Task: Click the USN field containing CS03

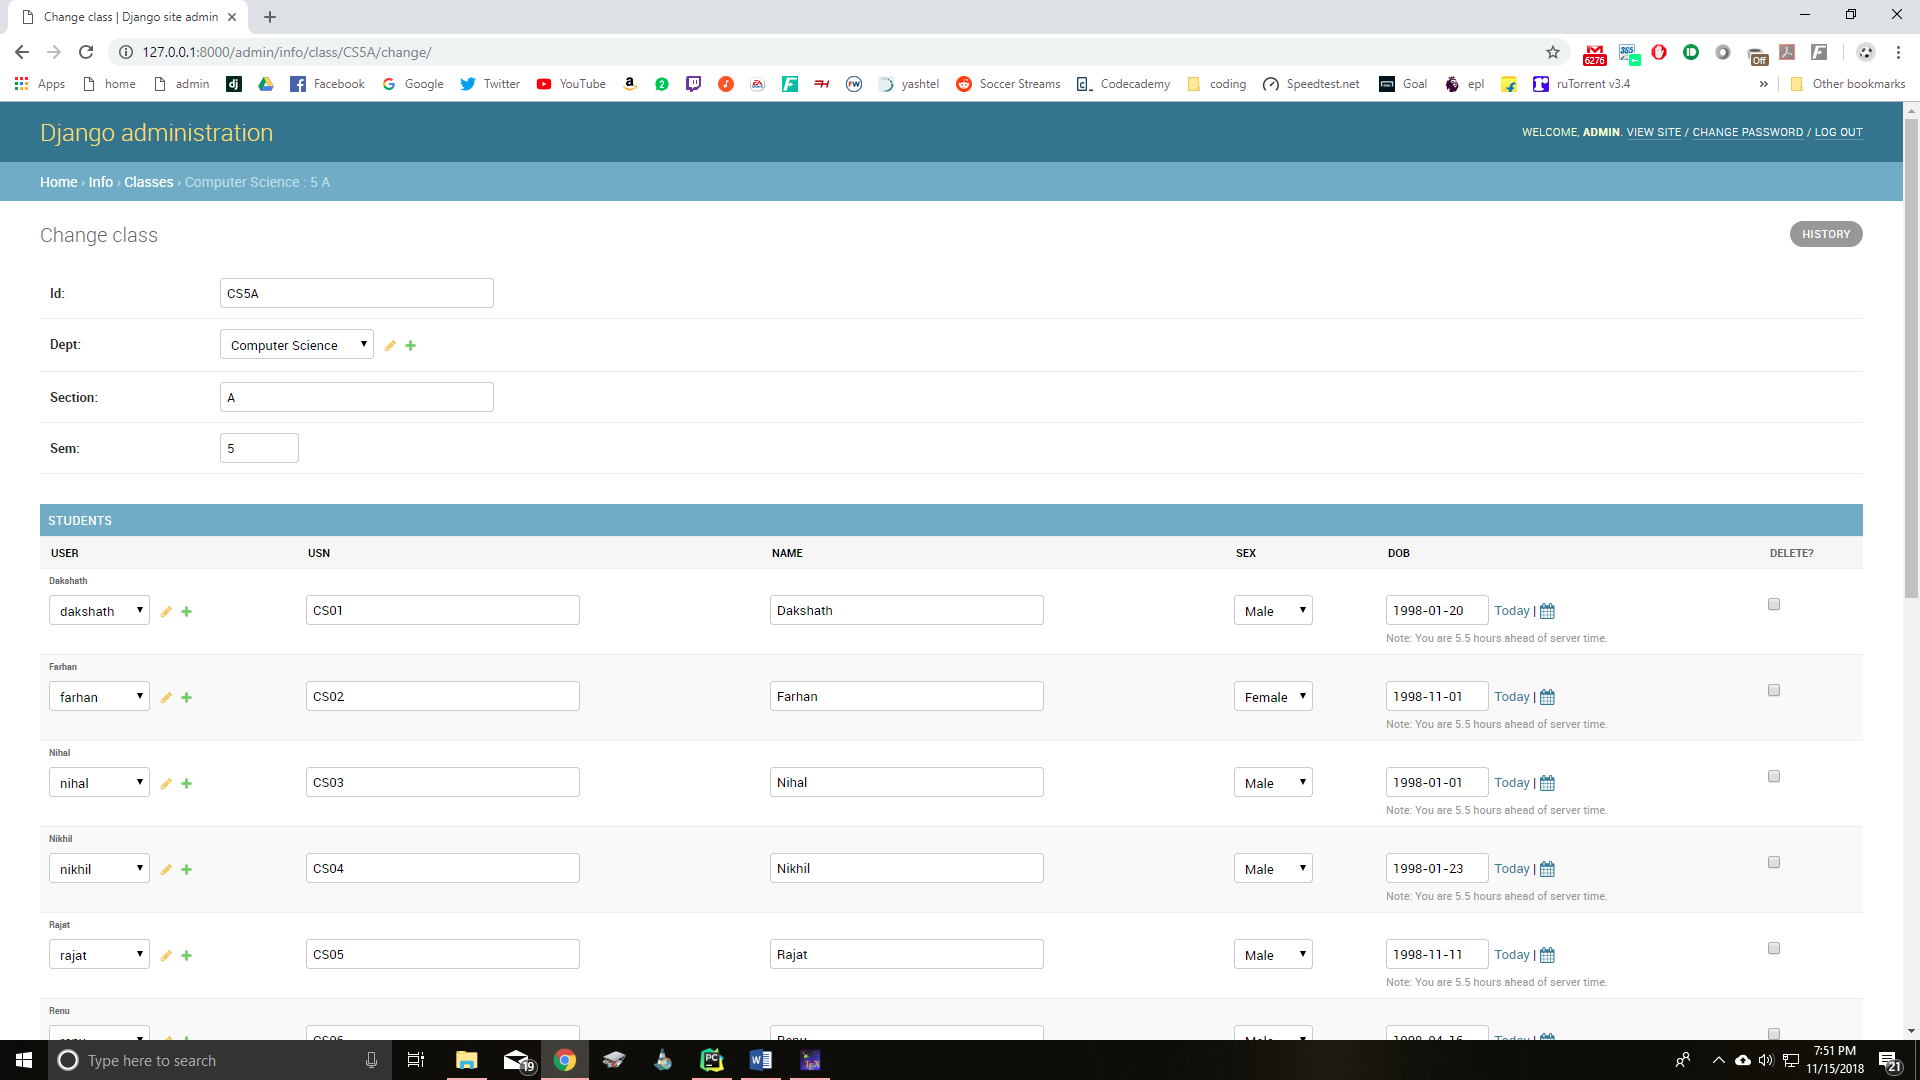Action: point(442,783)
